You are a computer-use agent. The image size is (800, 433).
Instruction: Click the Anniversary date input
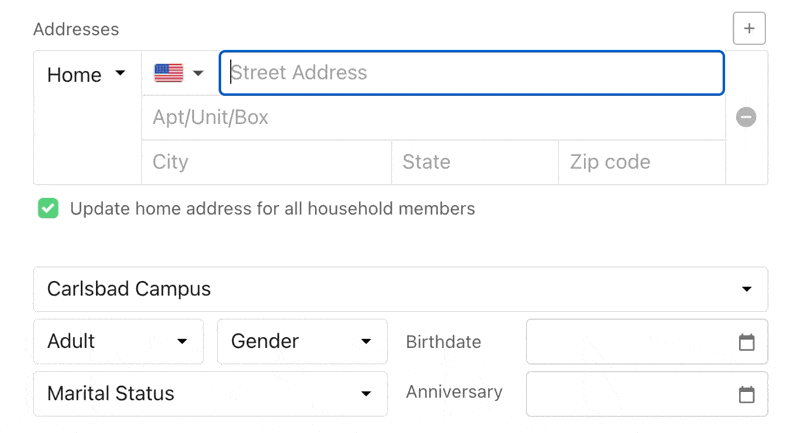632,394
